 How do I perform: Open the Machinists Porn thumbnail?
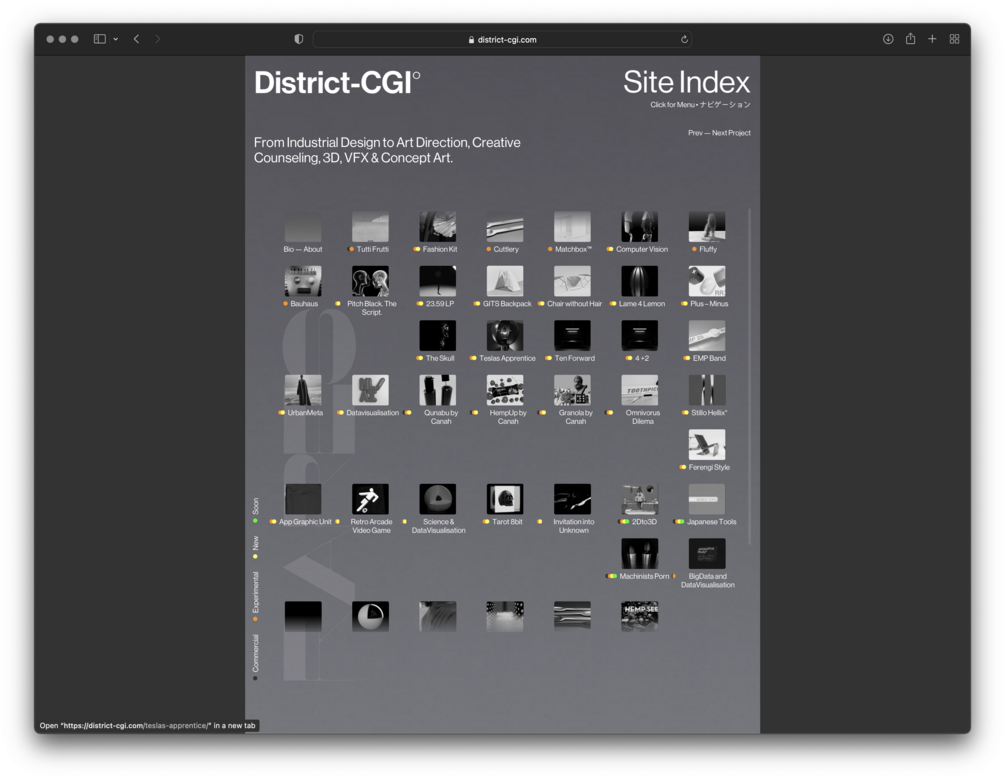click(640, 554)
